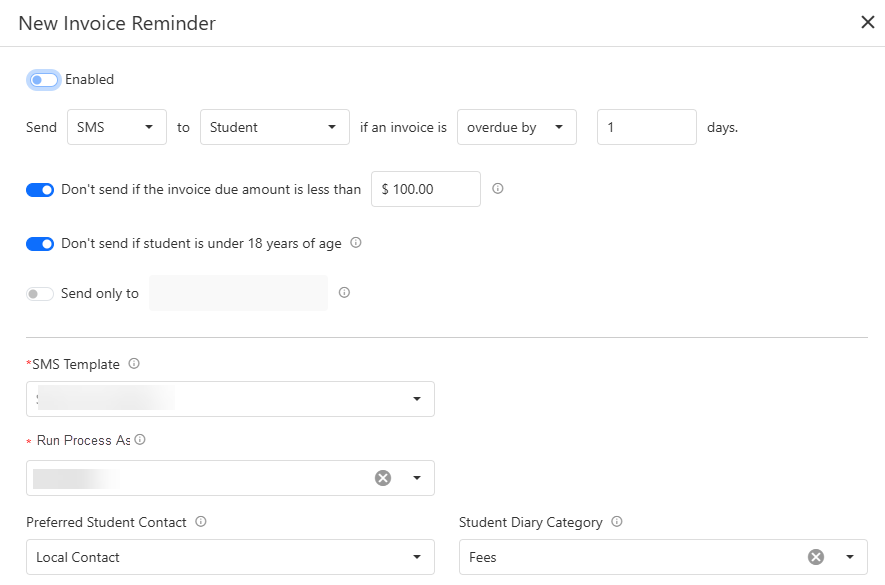This screenshot has width=885, height=585.
Task: Click info icon next to Preferred Student Contact
Action: 201,522
